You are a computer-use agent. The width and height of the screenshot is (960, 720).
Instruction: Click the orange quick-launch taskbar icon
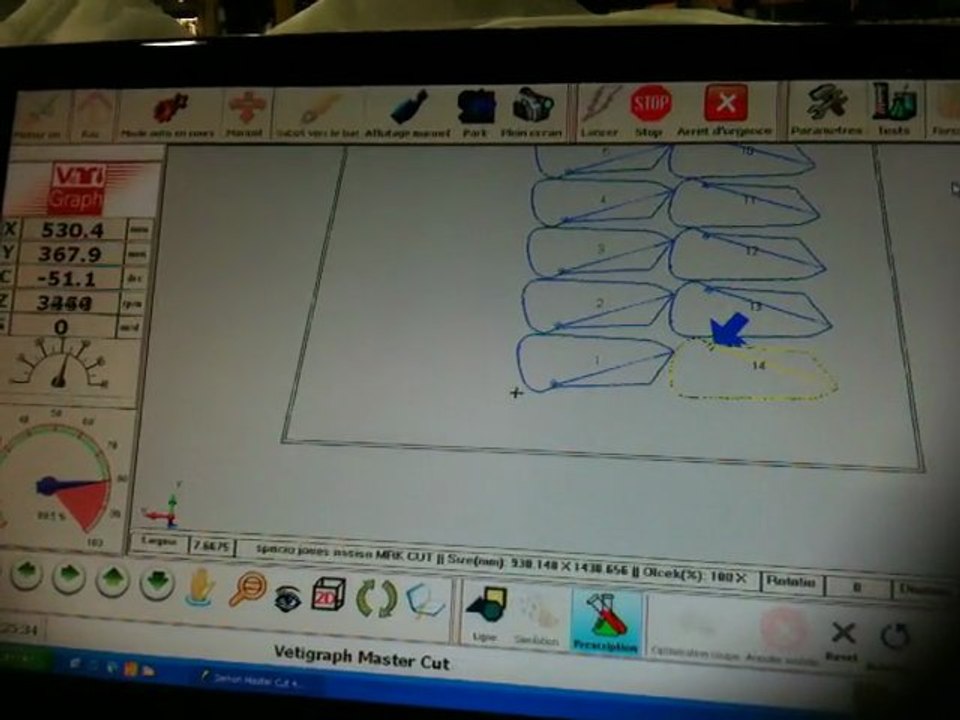[x=131, y=667]
